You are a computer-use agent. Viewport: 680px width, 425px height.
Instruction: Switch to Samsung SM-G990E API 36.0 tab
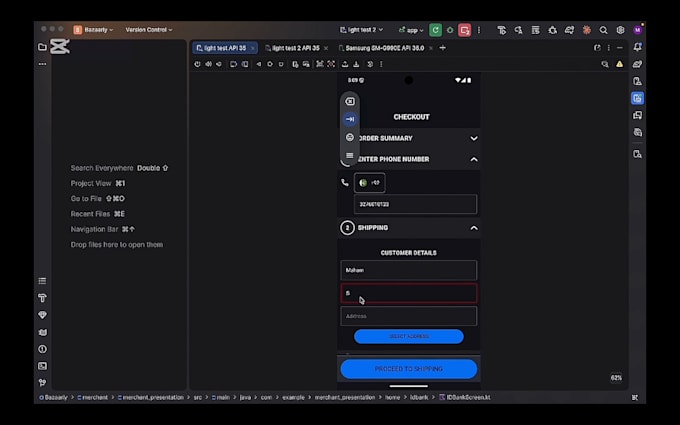[x=382, y=48]
